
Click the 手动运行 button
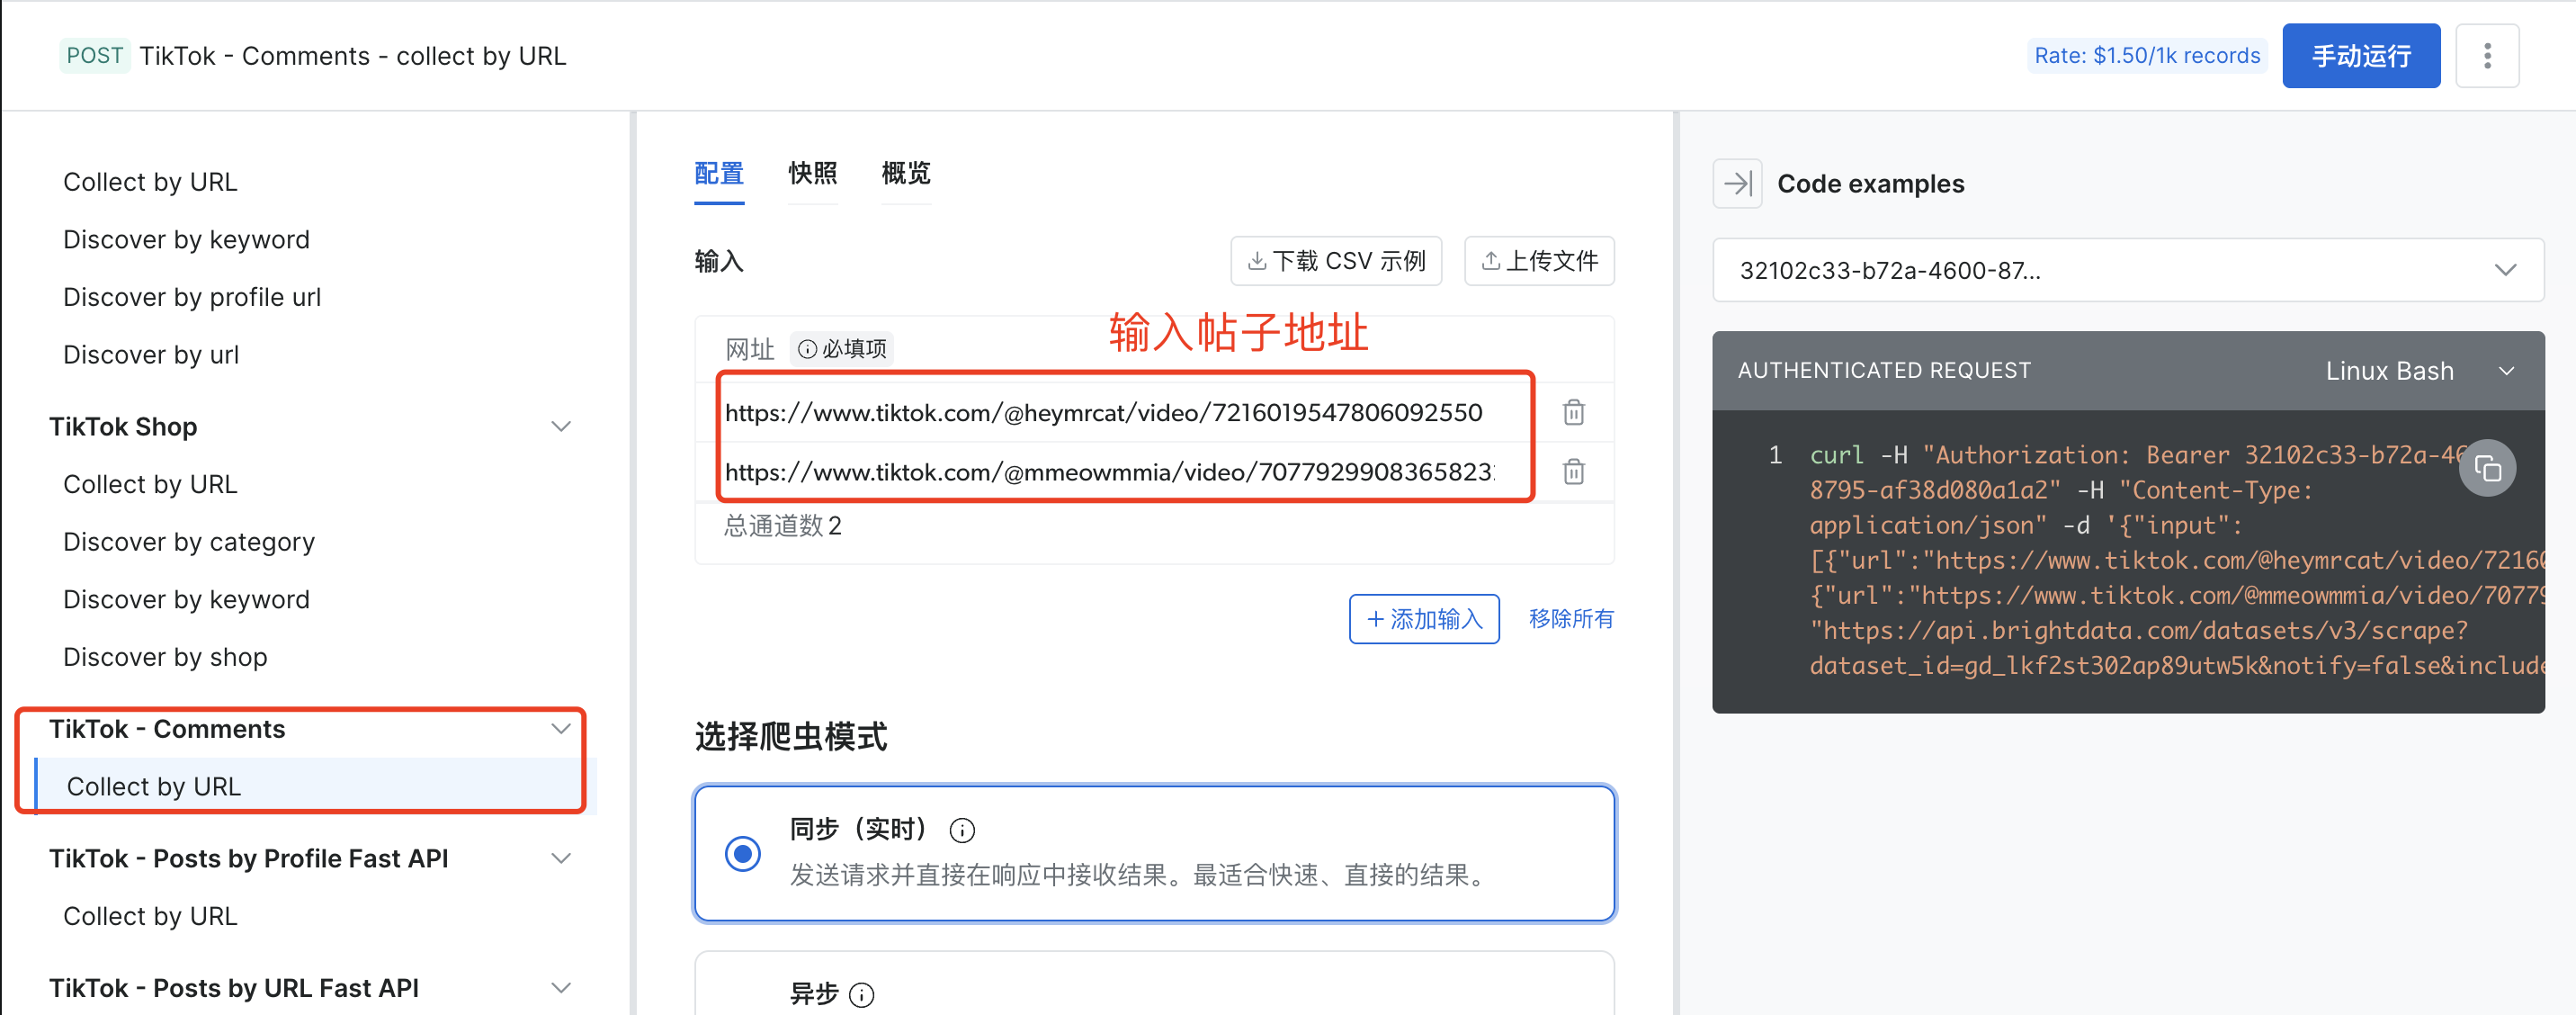(x=2360, y=56)
